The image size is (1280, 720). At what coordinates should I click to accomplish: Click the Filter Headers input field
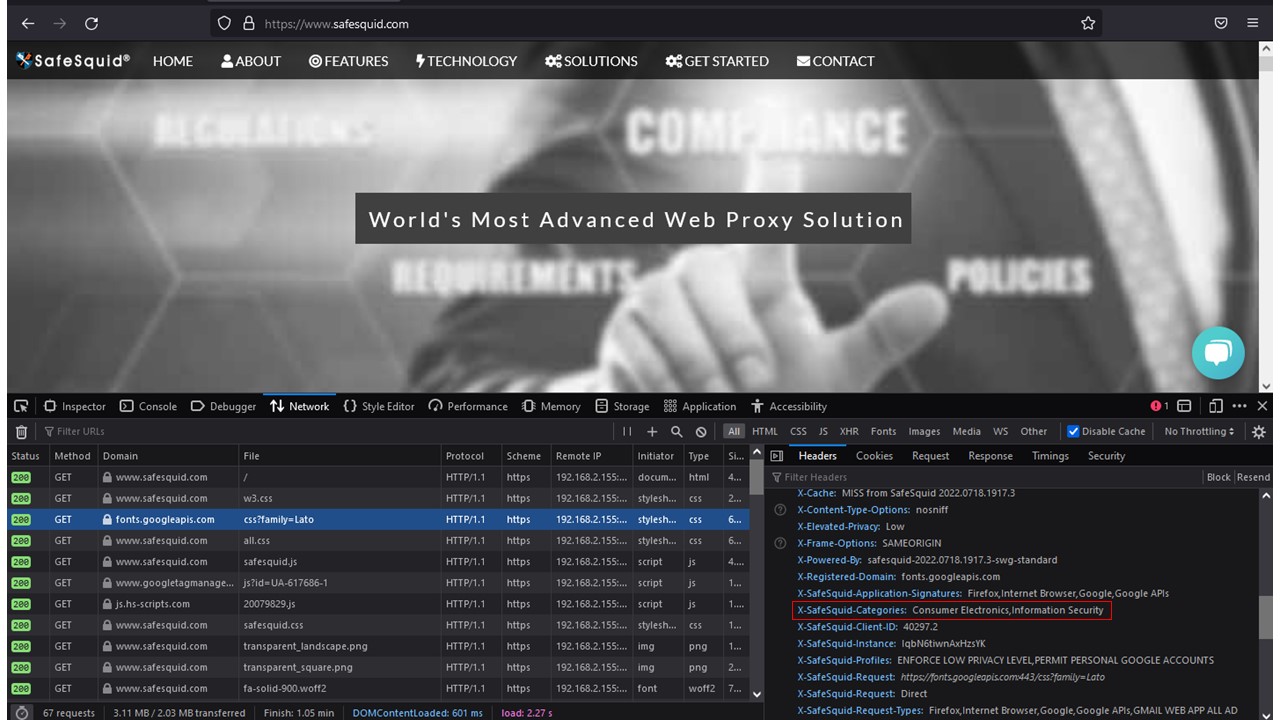[985, 477]
